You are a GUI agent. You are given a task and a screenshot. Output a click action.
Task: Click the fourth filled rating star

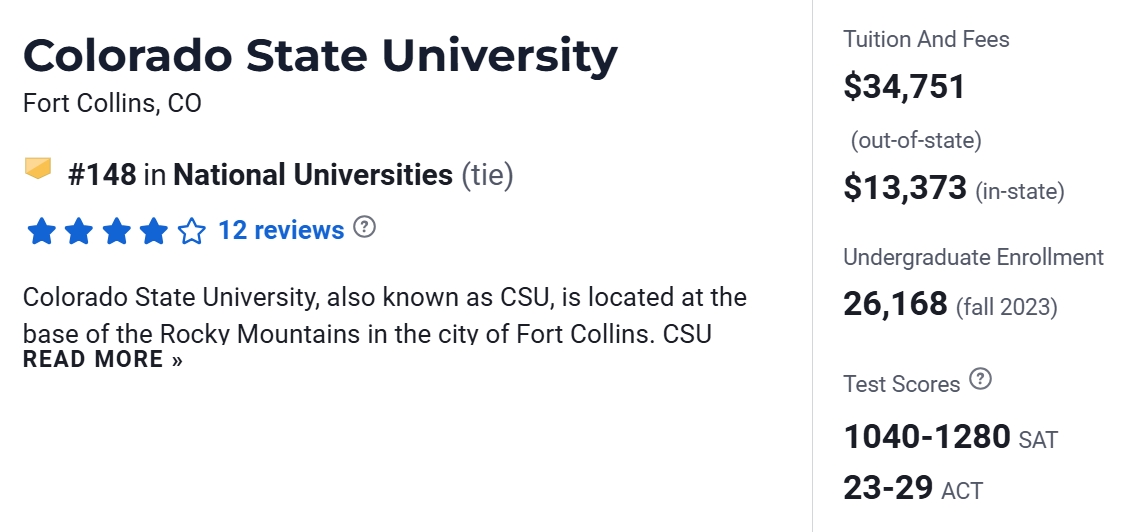(x=153, y=232)
